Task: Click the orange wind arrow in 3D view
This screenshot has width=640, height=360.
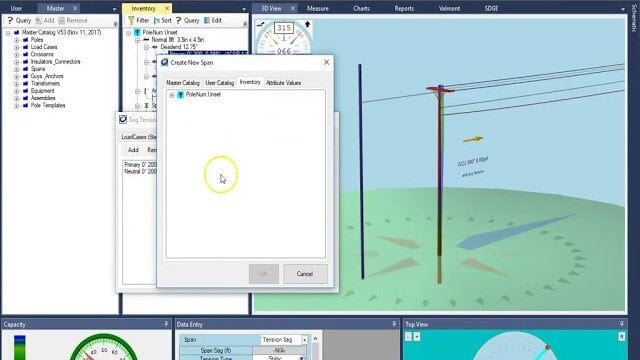Action: click(473, 140)
